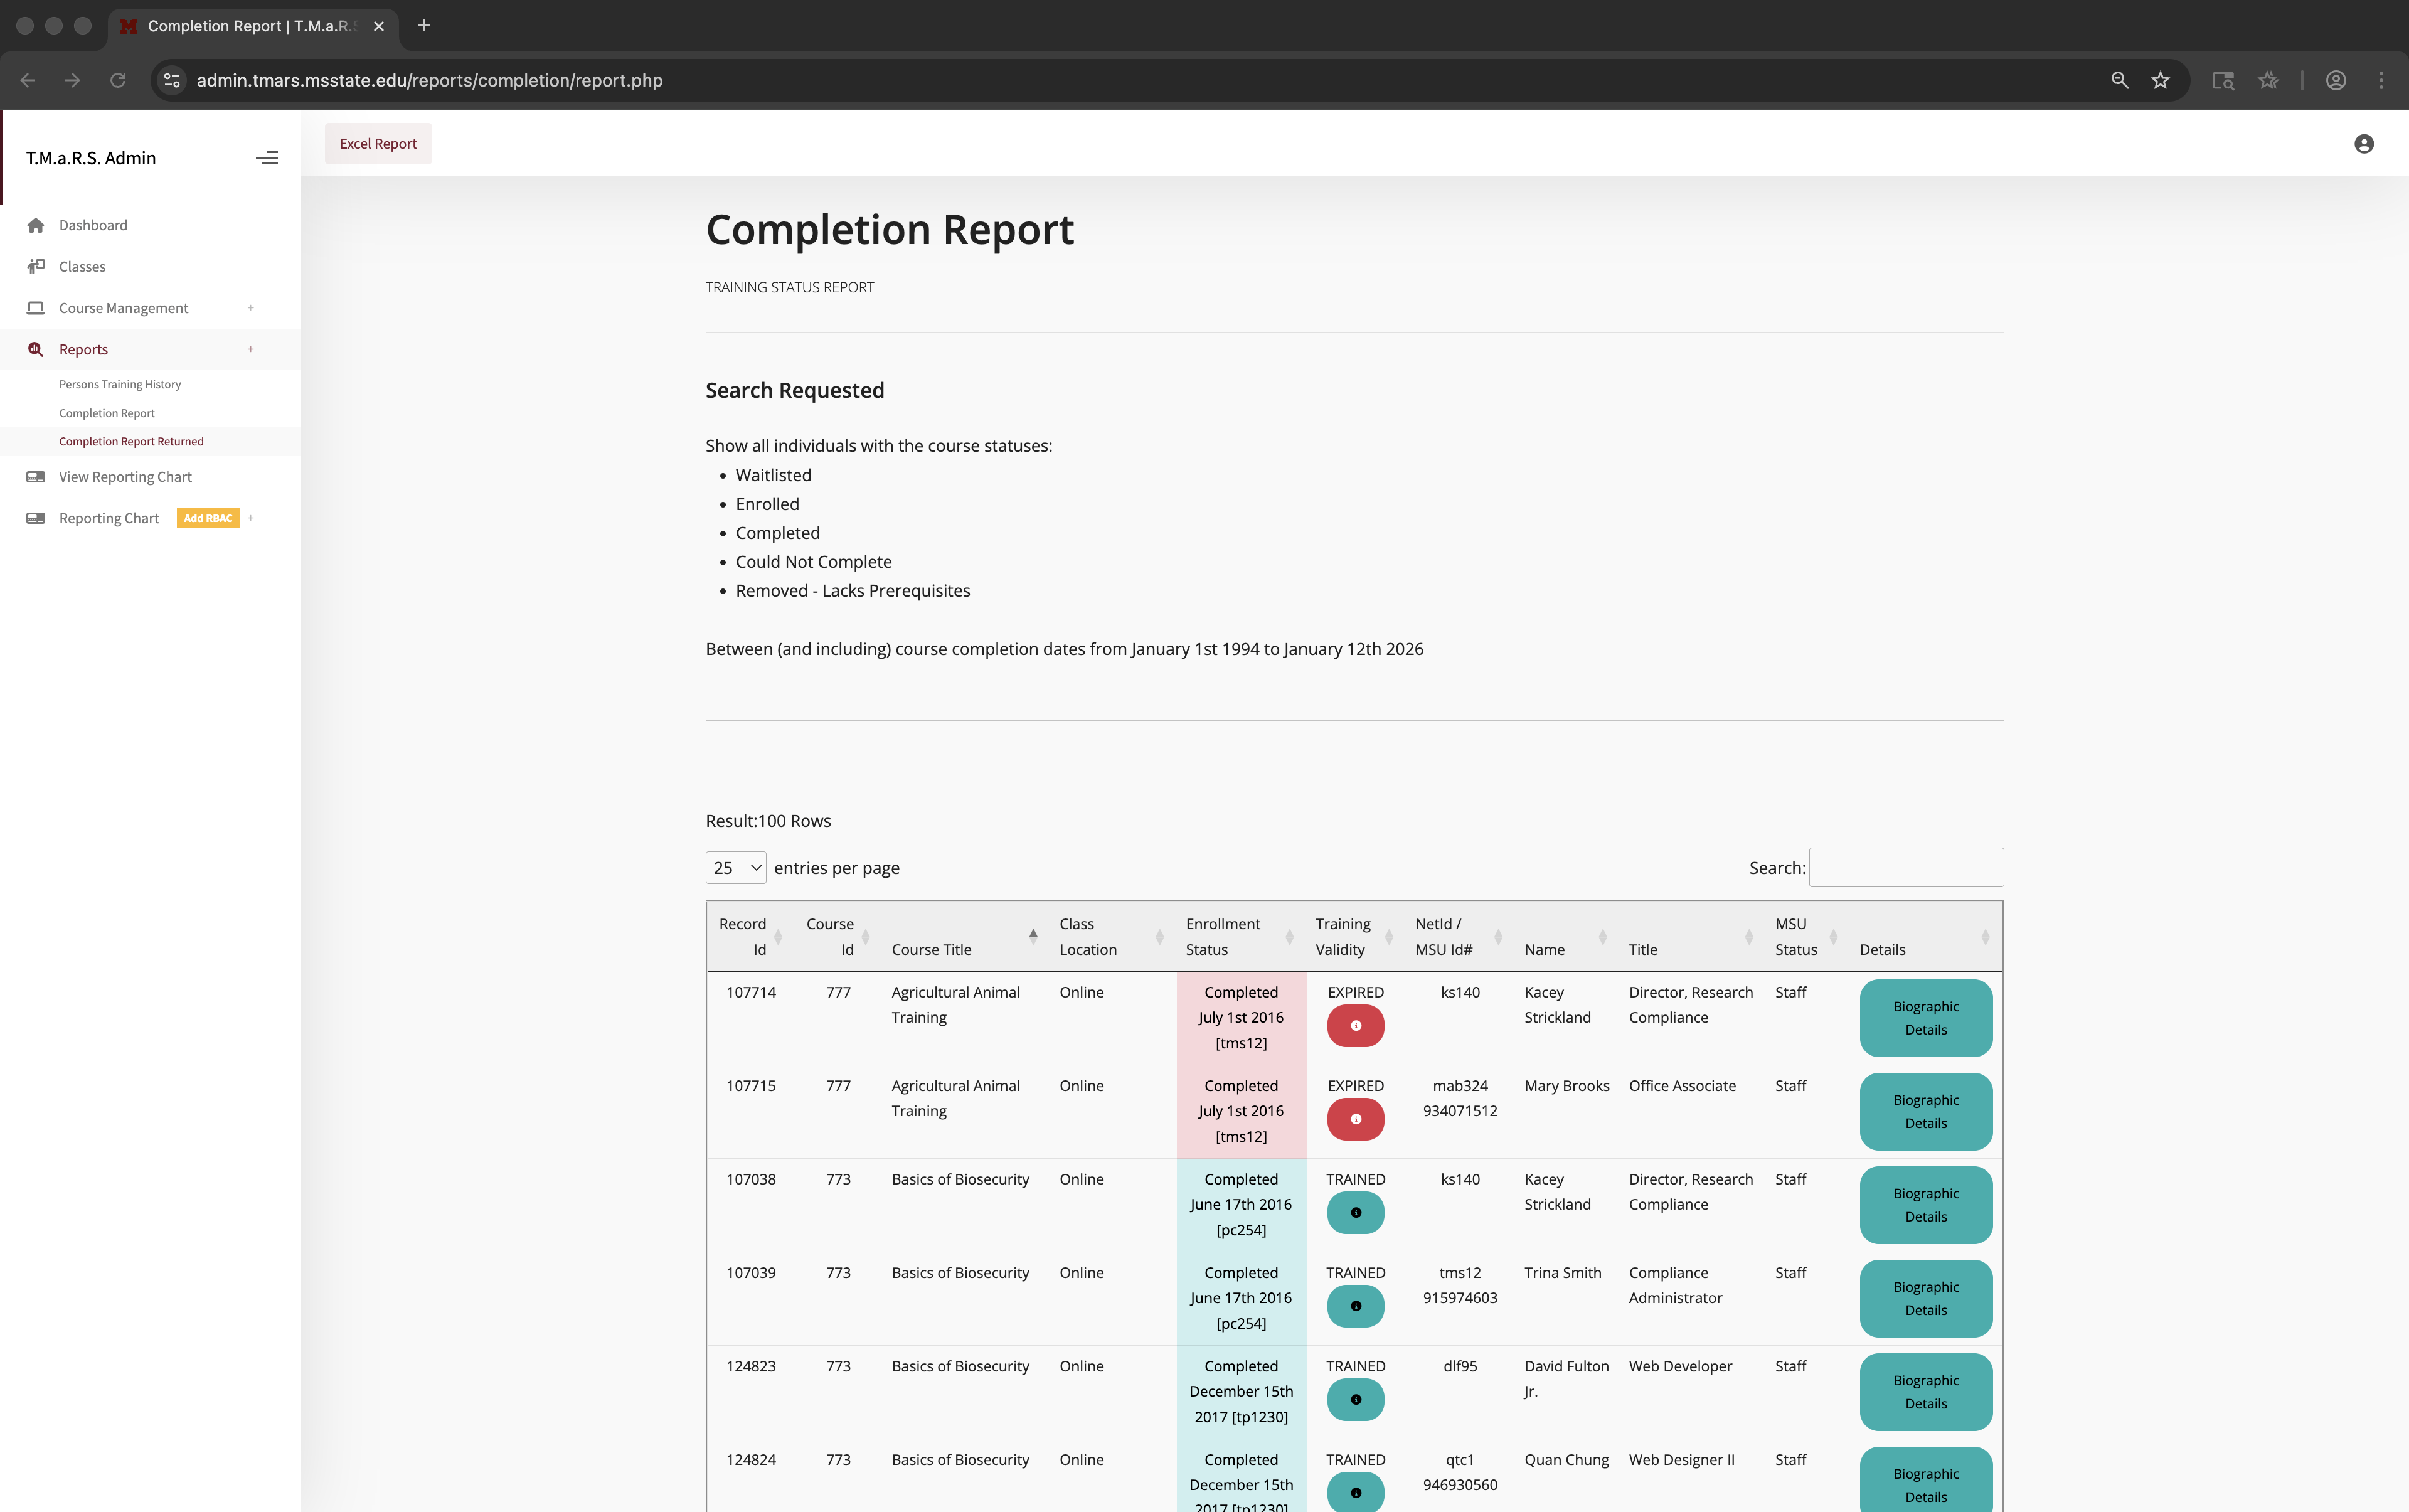Image resolution: width=2409 pixels, height=1512 pixels.
Task: Open Biographic Details for Mary Brooks
Action: (1925, 1111)
